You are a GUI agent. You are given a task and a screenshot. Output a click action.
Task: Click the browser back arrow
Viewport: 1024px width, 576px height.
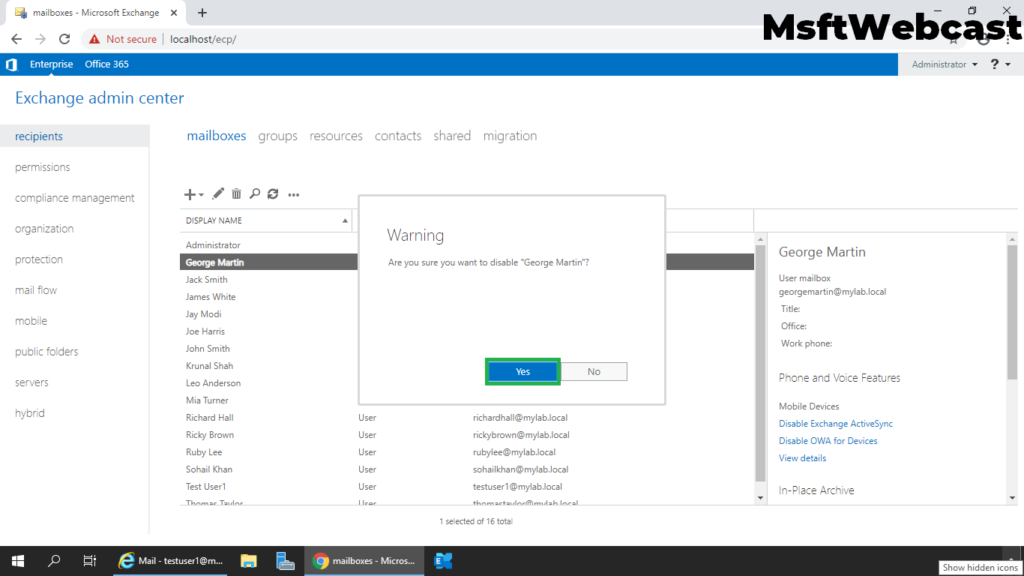tap(16, 39)
